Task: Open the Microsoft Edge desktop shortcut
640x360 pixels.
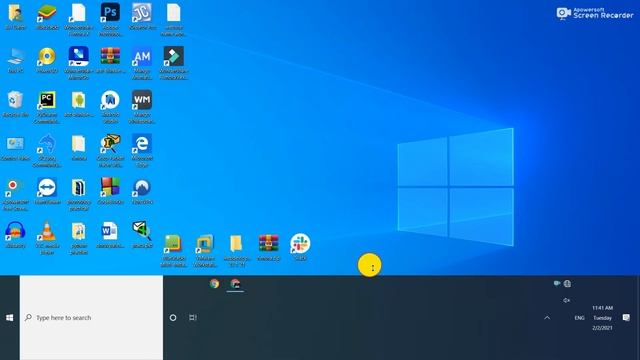Action: (x=142, y=151)
